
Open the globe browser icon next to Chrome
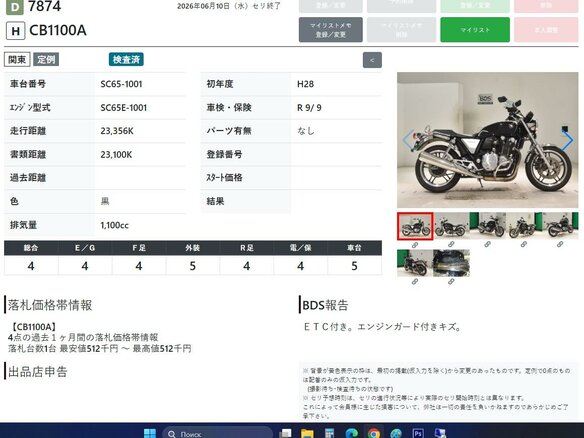coord(396,434)
